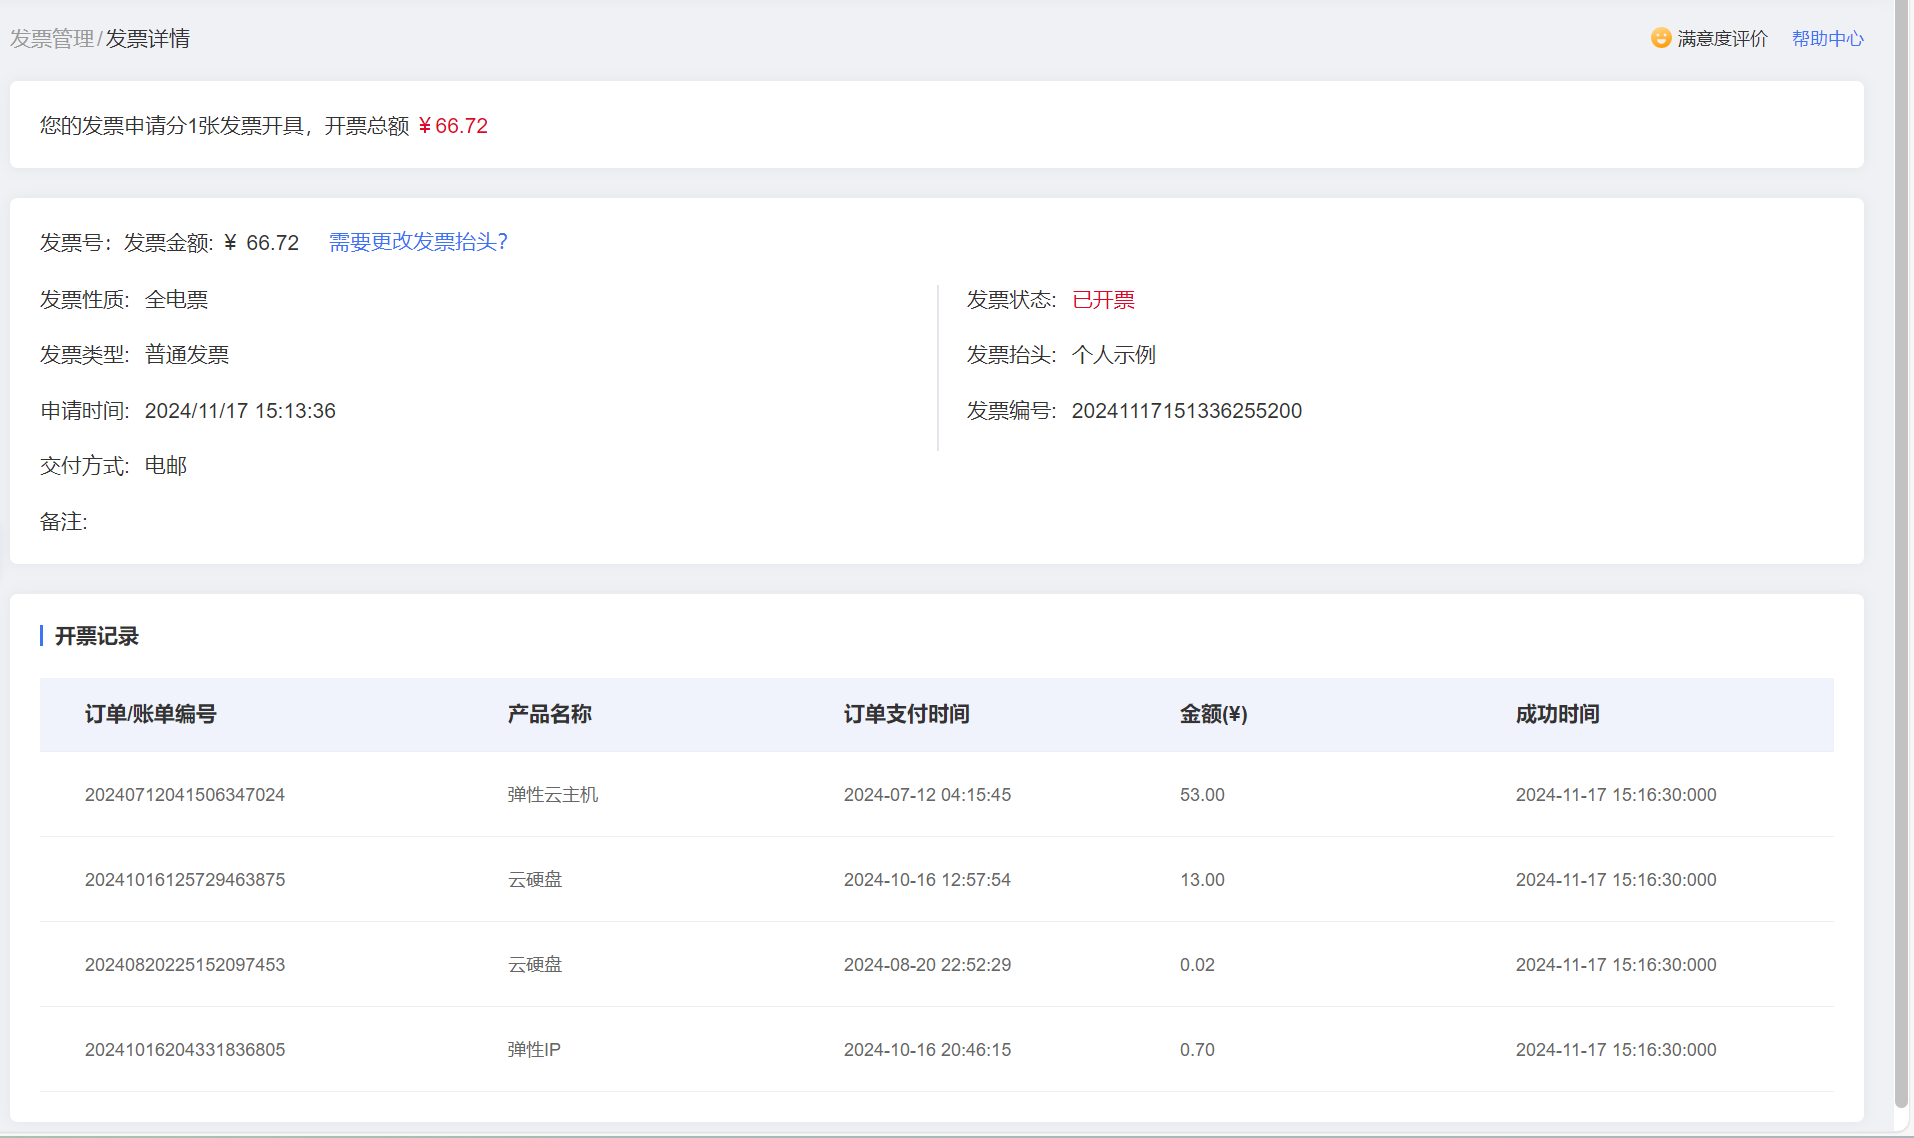Open the 帮助中心 help center link
Viewport: 1914px width, 1138px height.
point(1827,39)
